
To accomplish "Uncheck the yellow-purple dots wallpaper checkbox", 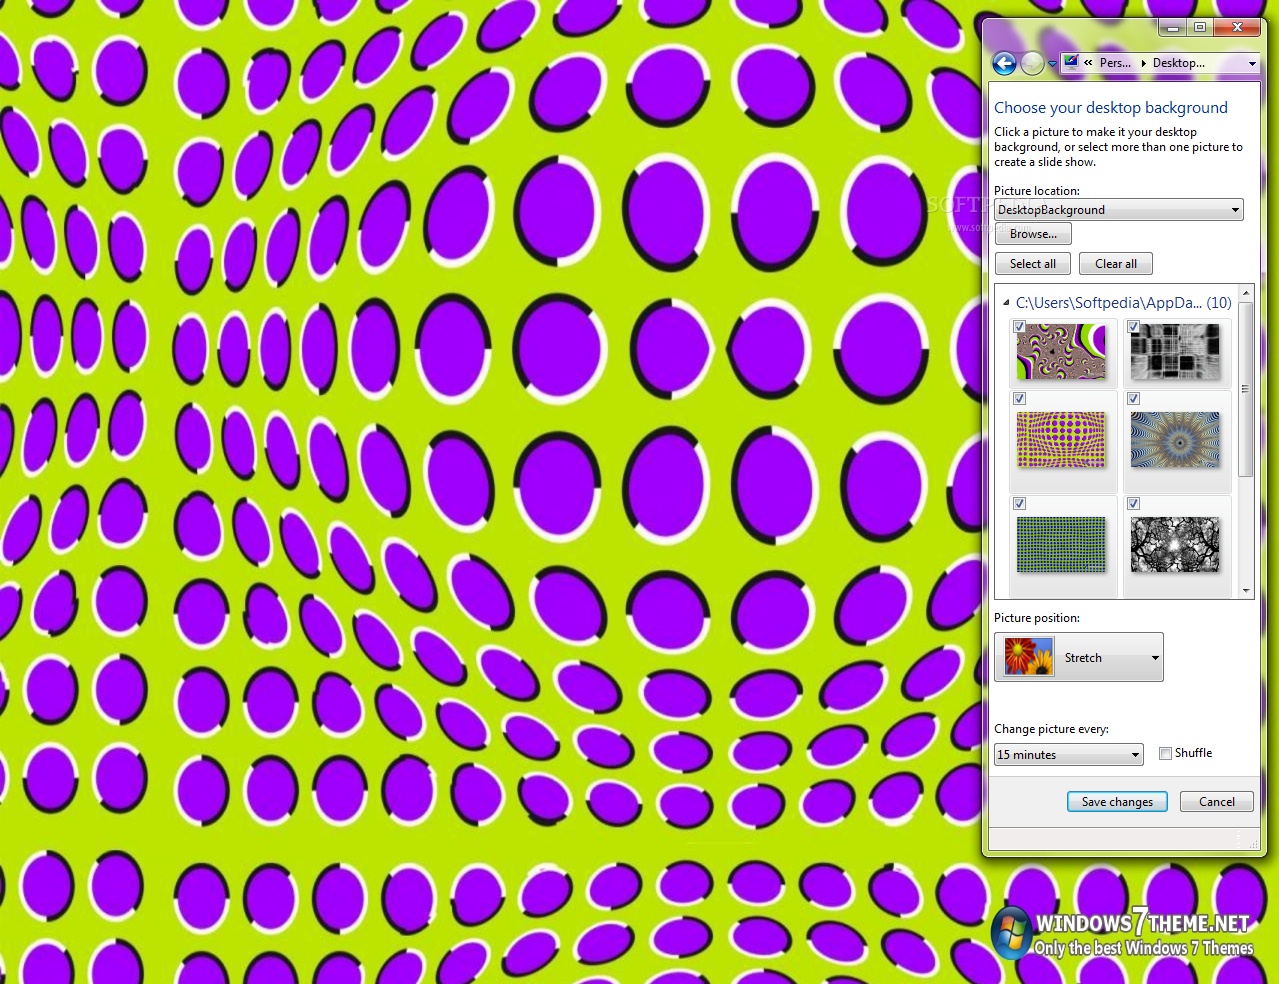I will pyautogui.click(x=1019, y=399).
